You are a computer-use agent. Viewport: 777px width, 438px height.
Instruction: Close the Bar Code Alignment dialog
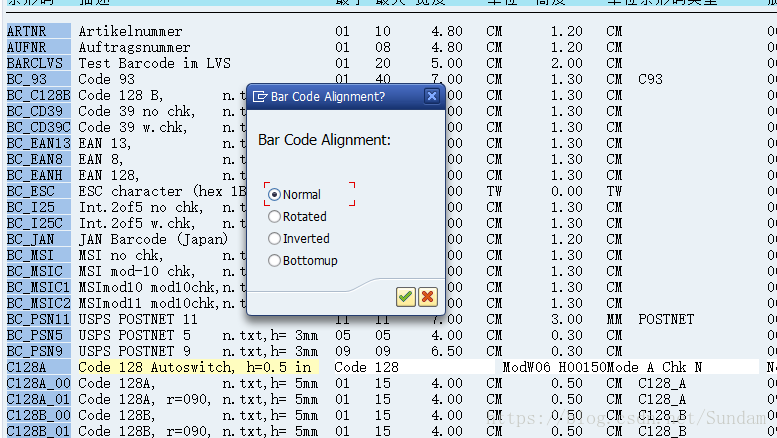432,96
